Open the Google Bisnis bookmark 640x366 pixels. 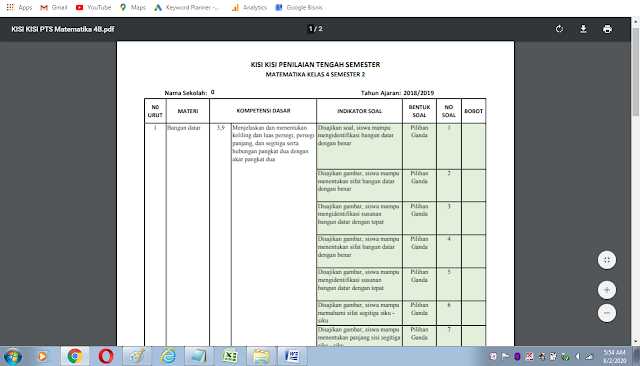299,7
